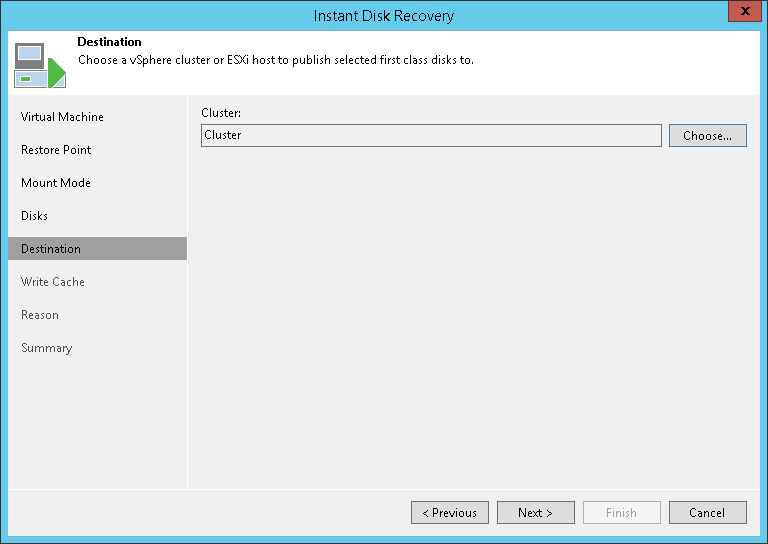Select the Disks step in sidebar
Screen dimensions: 768x544
click(35, 216)
